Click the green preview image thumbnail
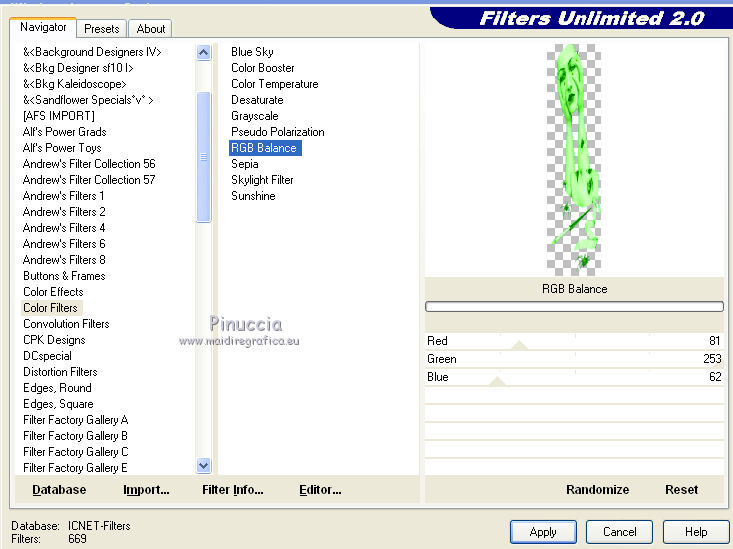Screen dimensions: 733x549 click(574, 160)
